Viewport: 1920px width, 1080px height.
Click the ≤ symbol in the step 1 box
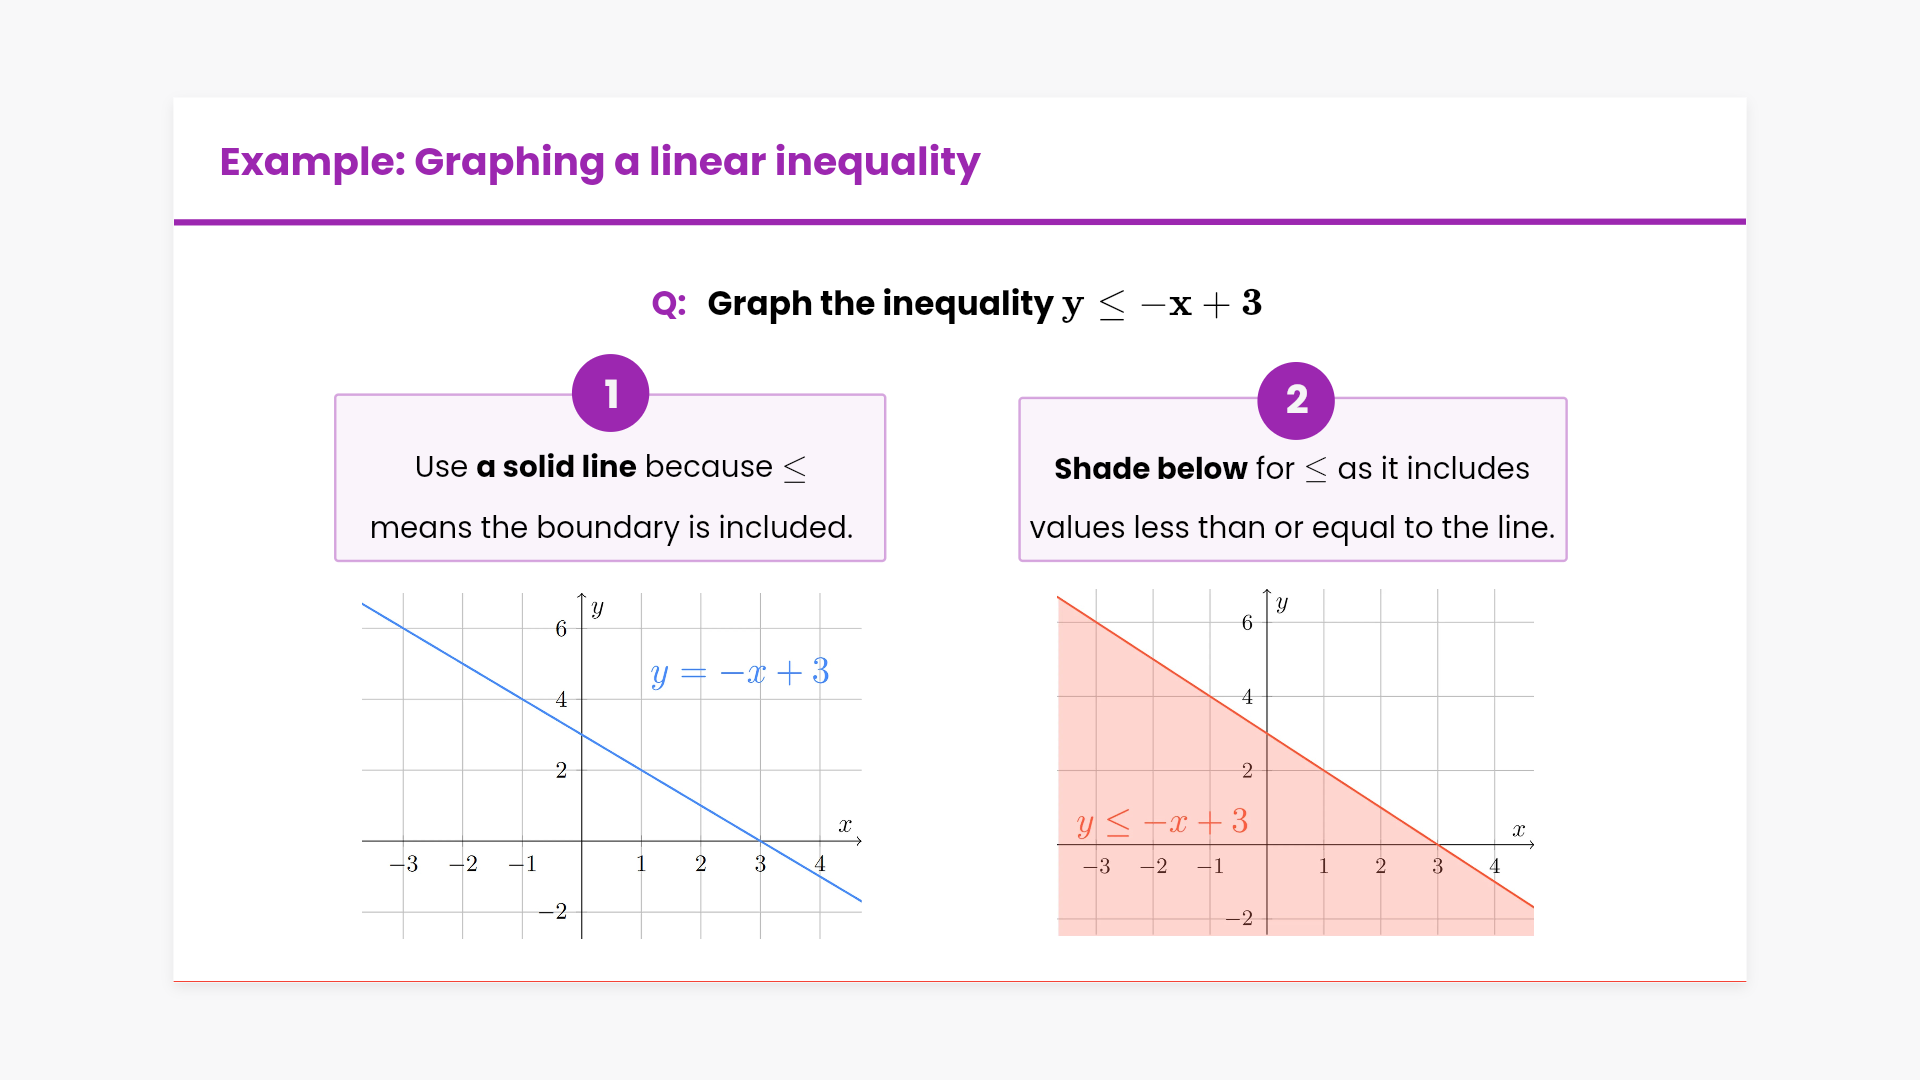click(794, 468)
